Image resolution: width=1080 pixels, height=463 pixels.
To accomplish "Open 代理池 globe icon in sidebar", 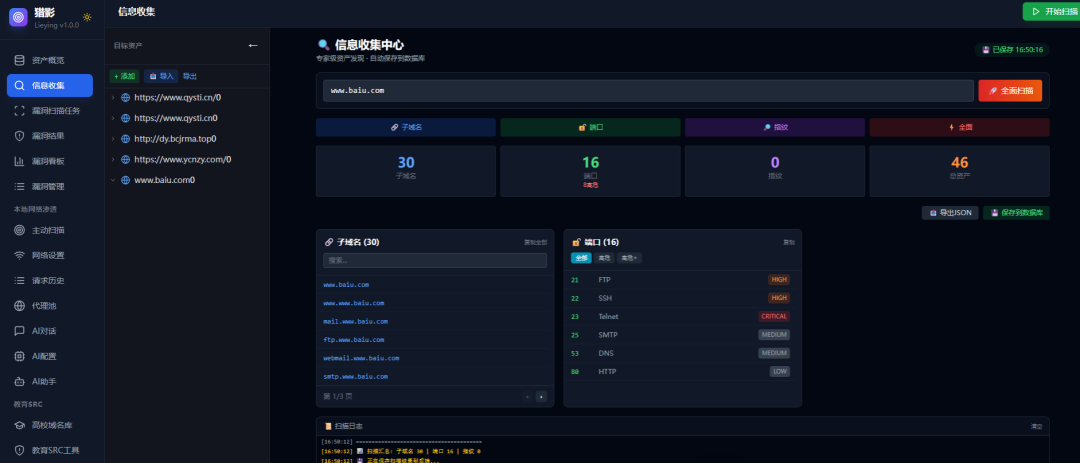I will point(19,306).
